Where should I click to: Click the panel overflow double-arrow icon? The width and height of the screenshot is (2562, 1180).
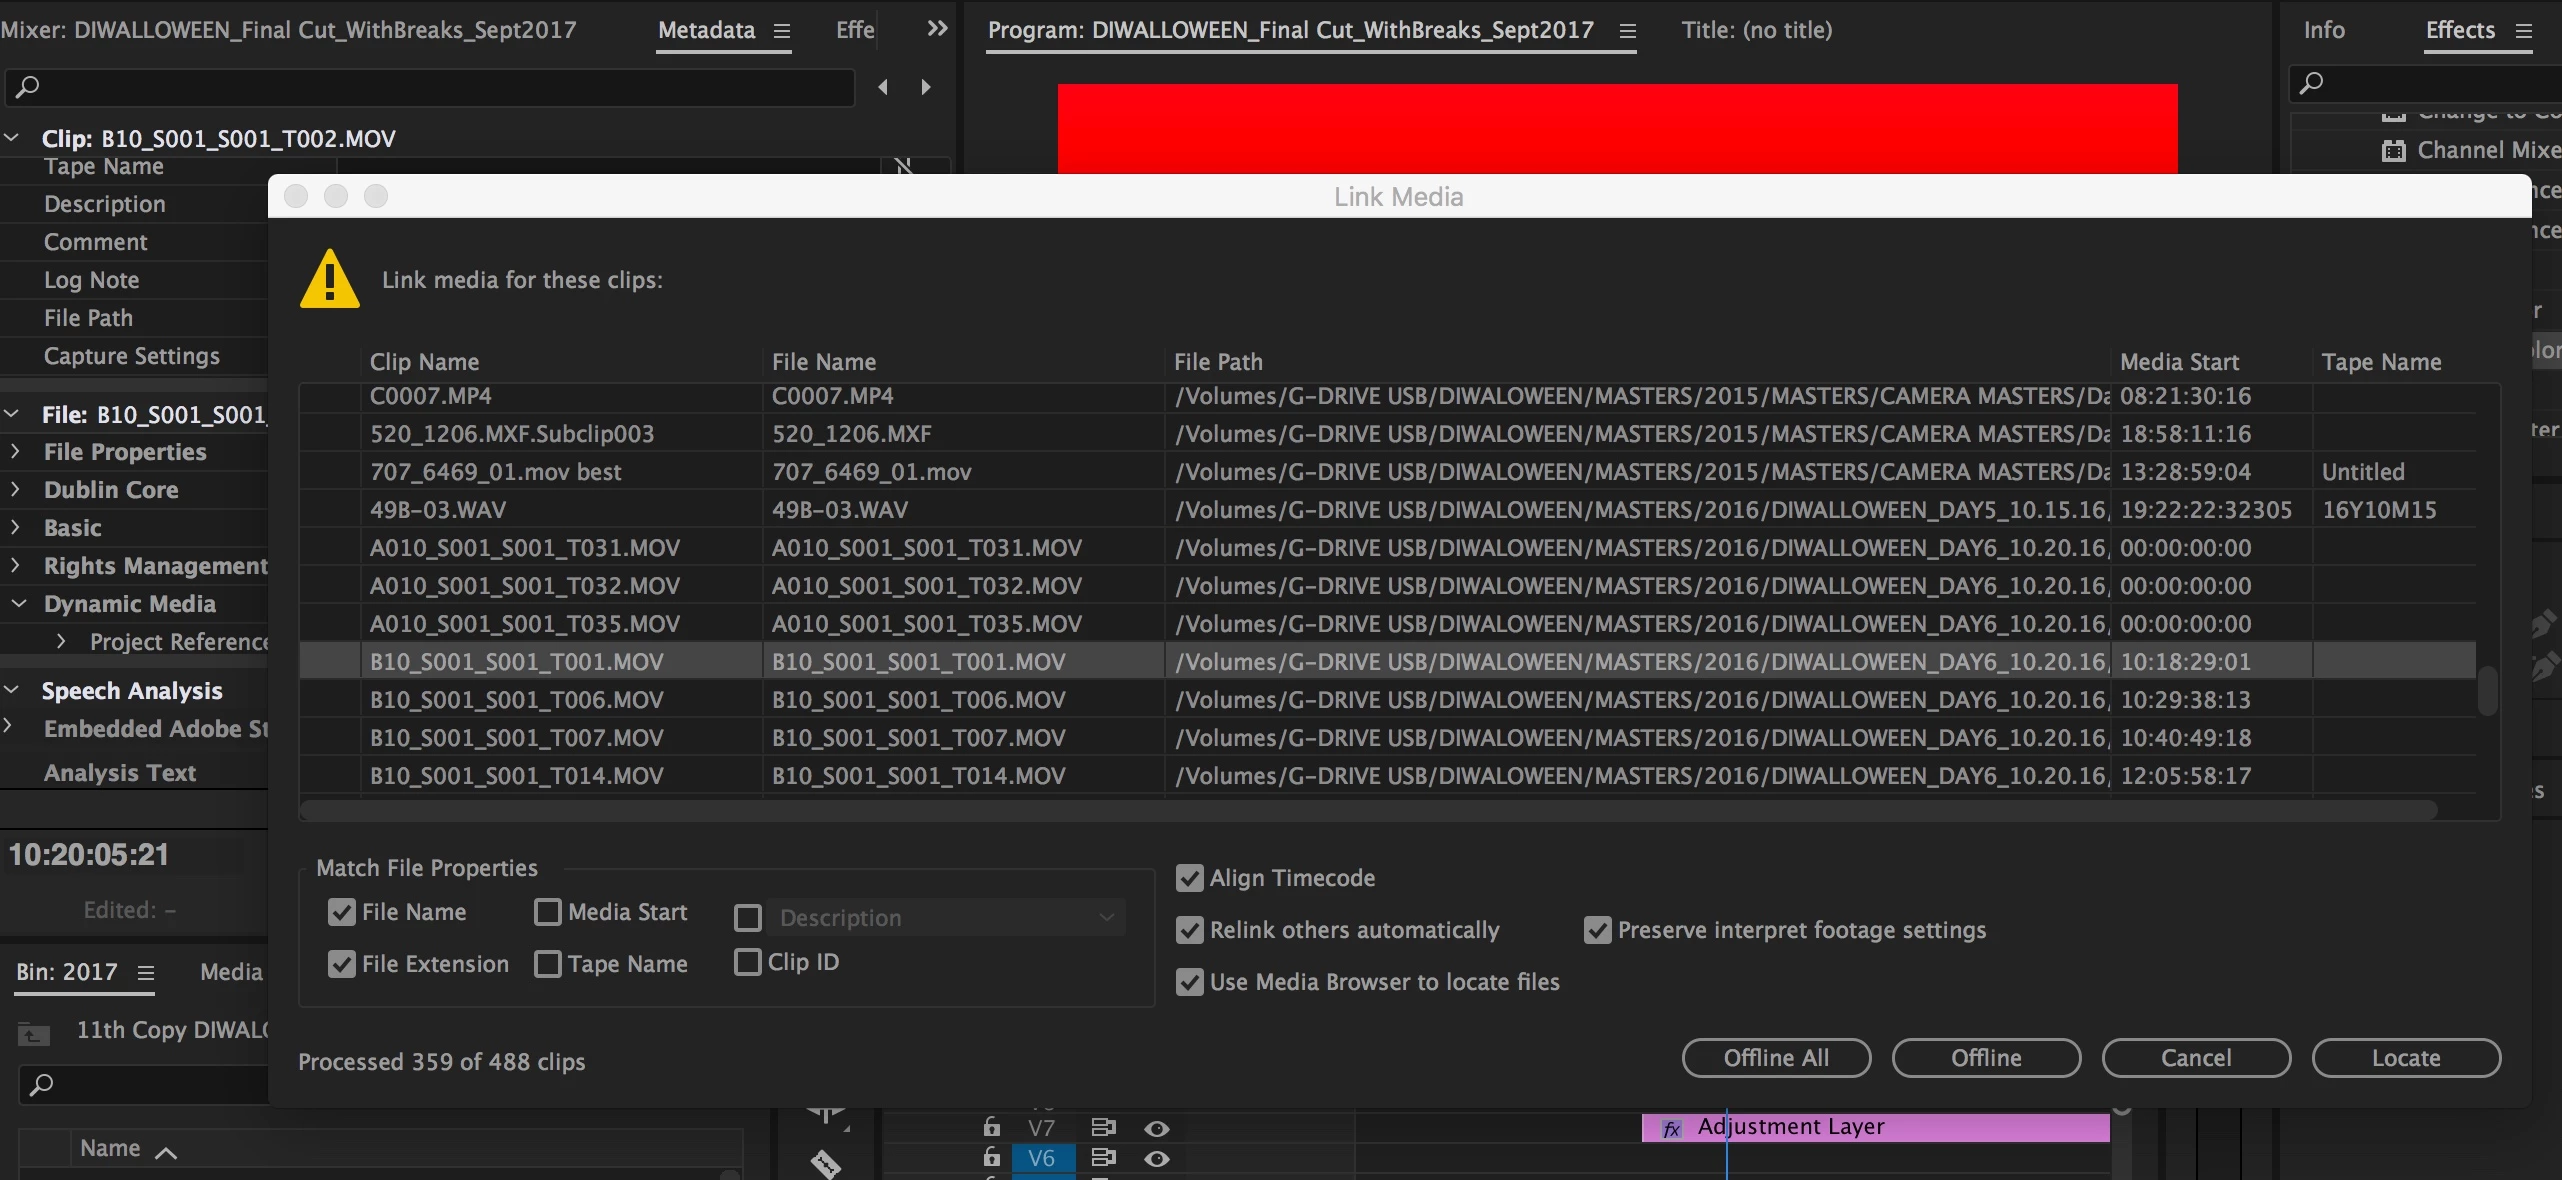(x=937, y=29)
